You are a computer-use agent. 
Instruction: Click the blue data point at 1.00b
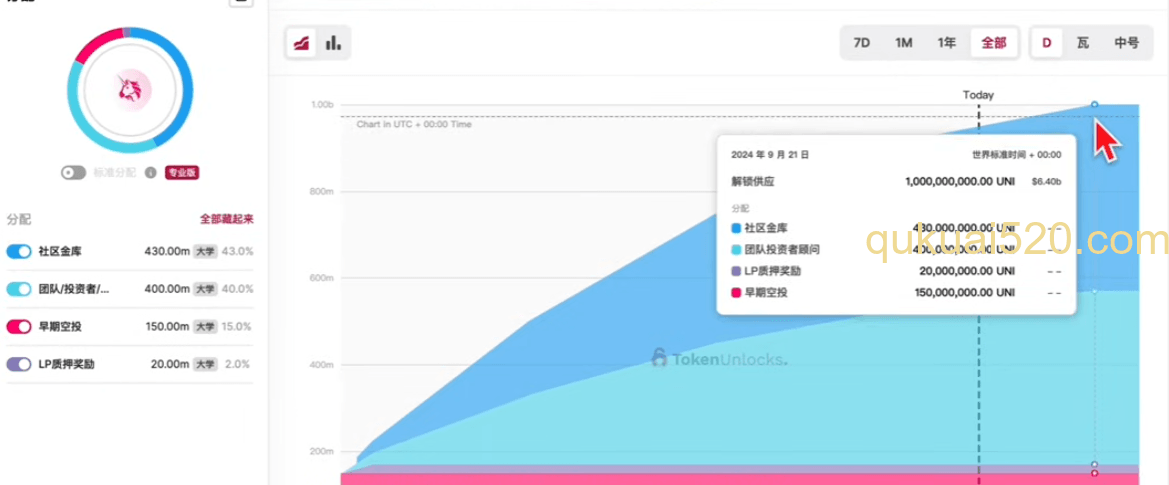pyautogui.click(x=1094, y=104)
